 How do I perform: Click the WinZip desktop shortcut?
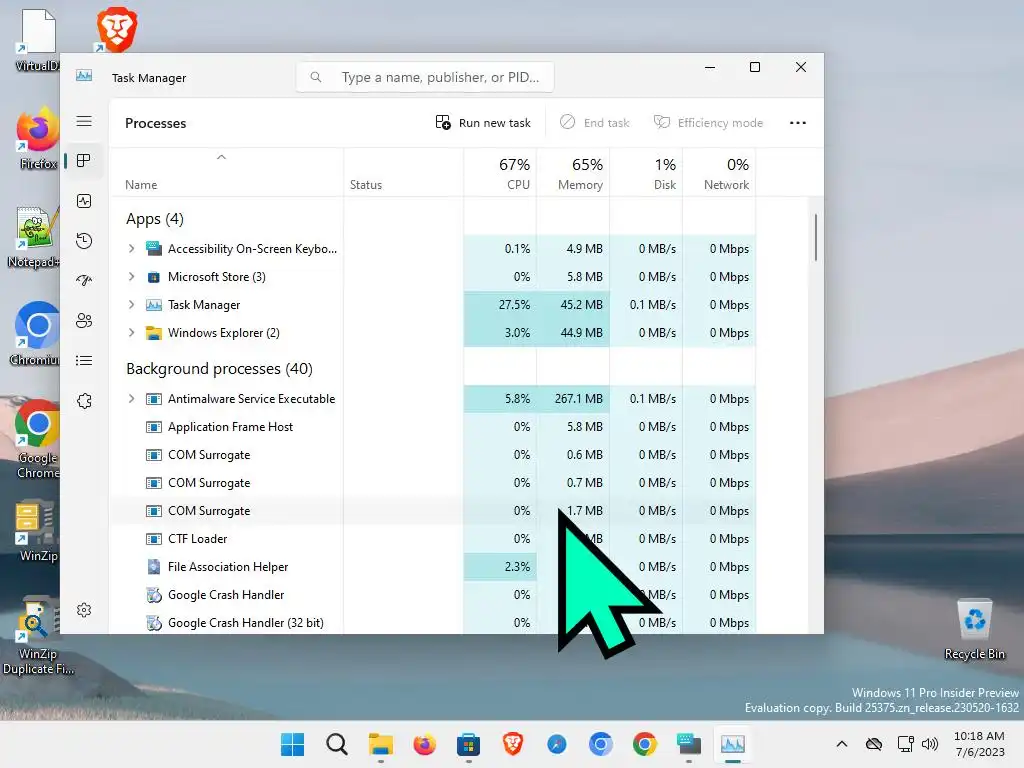[38, 531]
